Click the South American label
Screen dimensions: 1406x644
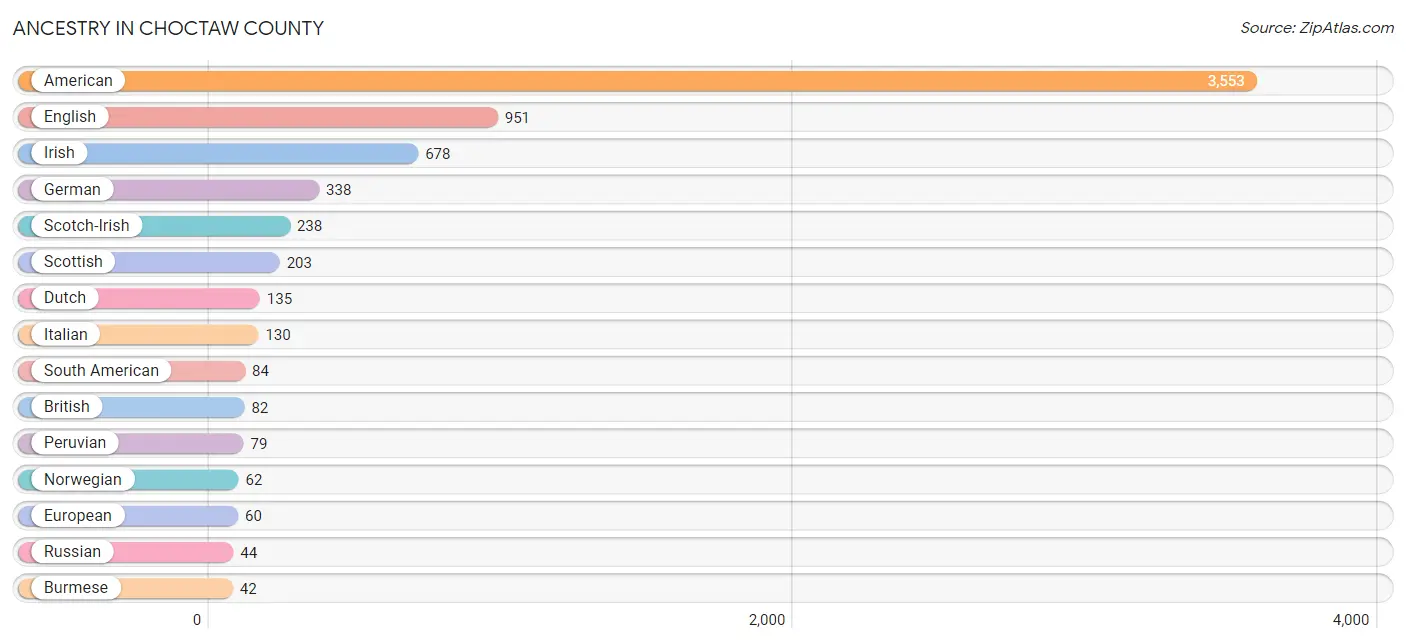click(101, 371)
